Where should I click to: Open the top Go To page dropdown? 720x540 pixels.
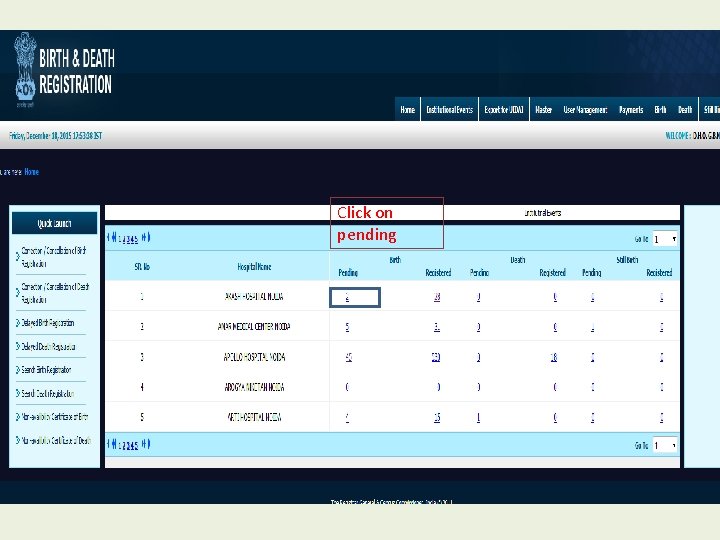[665, 239]
